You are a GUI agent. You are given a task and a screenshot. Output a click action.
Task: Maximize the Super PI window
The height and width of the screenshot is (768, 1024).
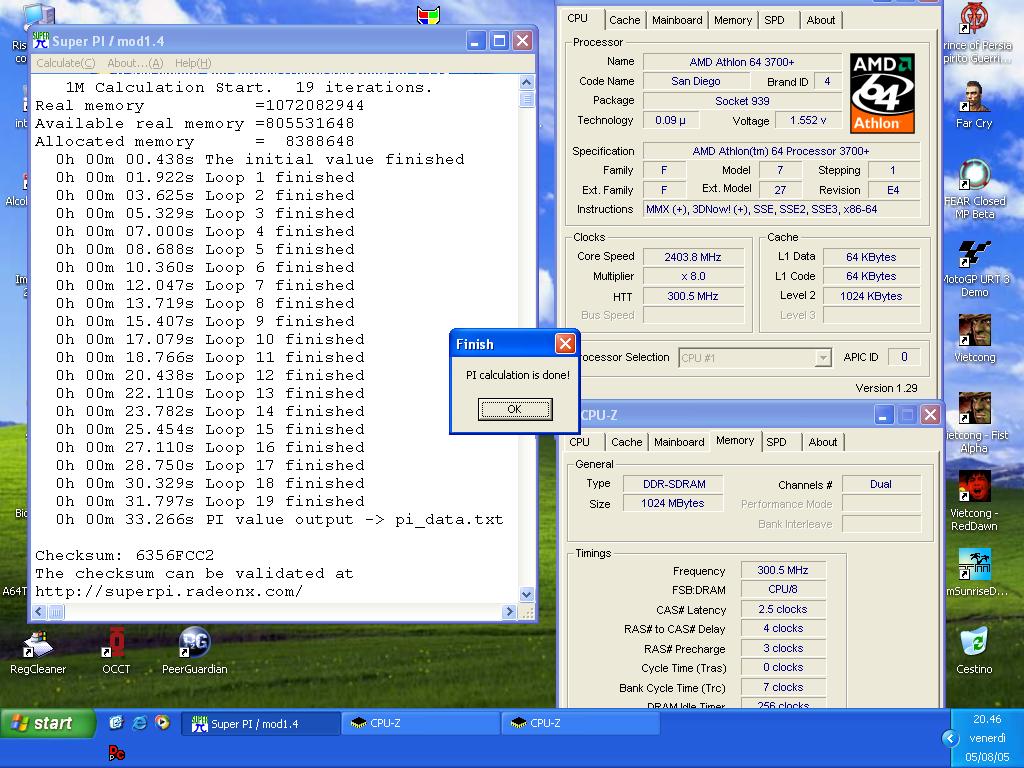click(x=499, y=41)
